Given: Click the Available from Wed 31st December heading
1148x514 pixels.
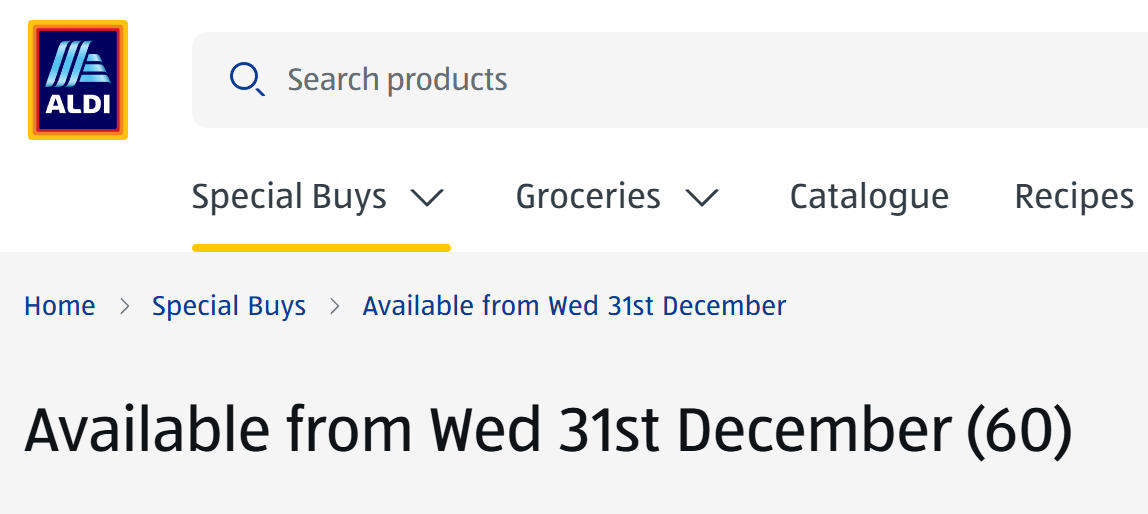Looking at the screenshot, I should (x=490, y=431).
